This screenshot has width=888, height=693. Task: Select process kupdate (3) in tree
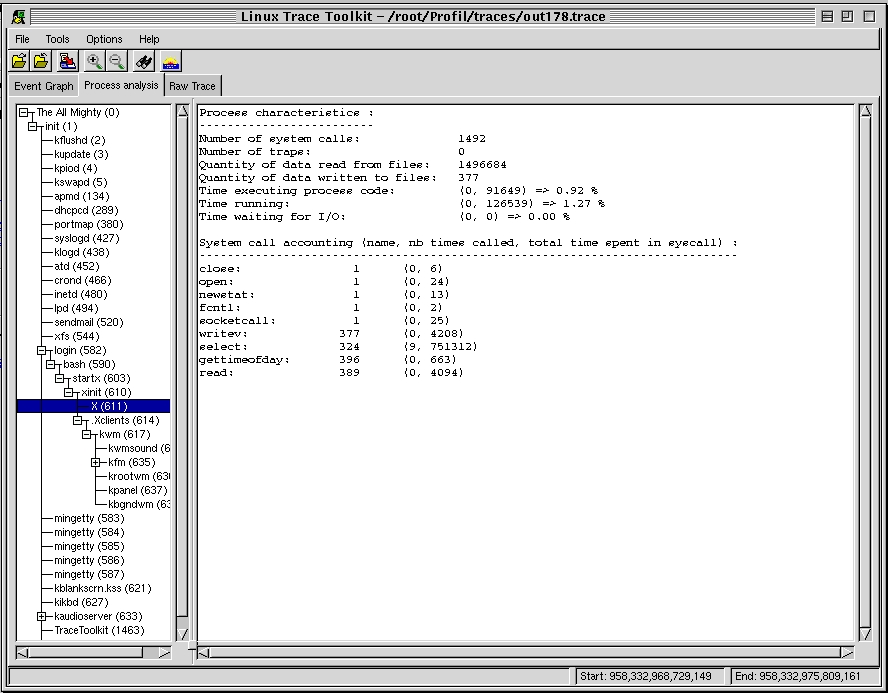click(81, 155)
